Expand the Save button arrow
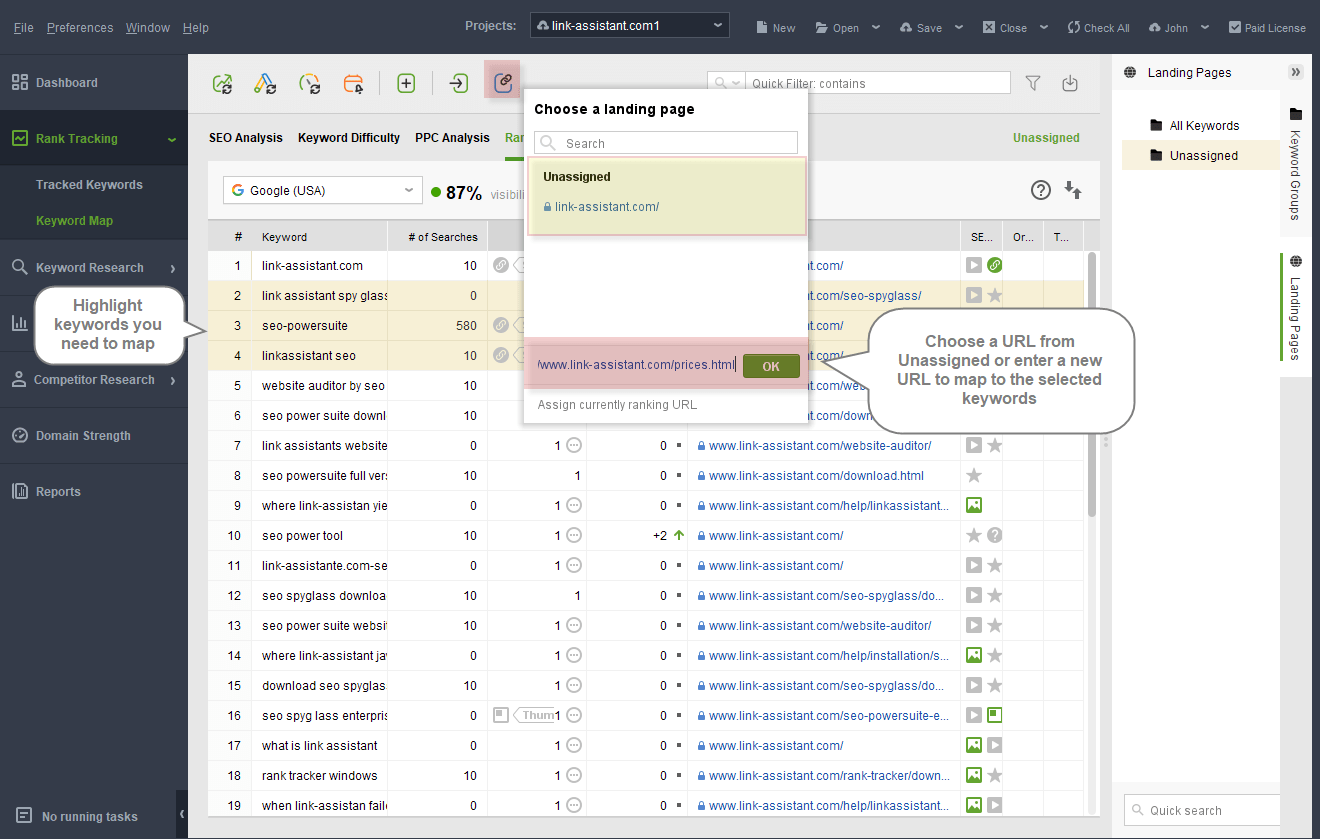The height and width of the screenshot is (839, 1320). pyautogui.click(x=959, y=28)
